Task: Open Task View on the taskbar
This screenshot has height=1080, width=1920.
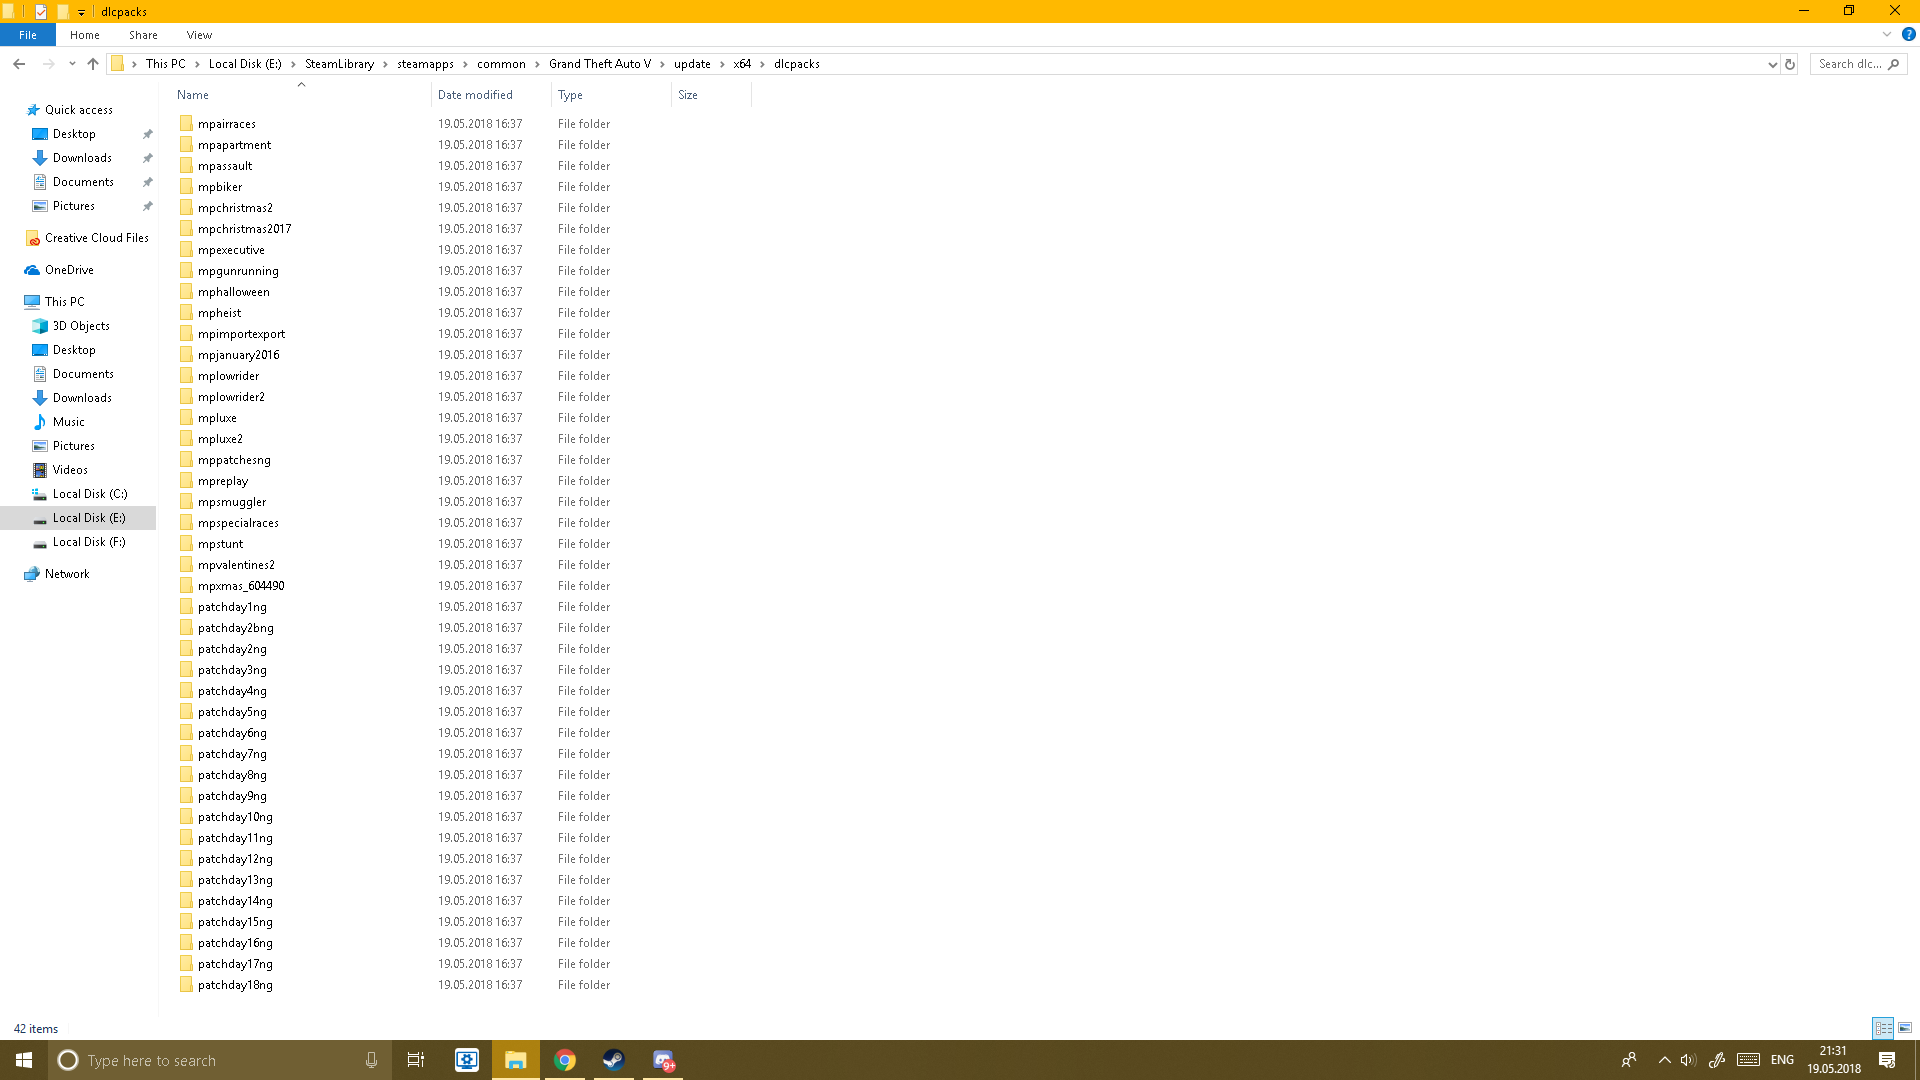Action: click(x=416, y=1060)
